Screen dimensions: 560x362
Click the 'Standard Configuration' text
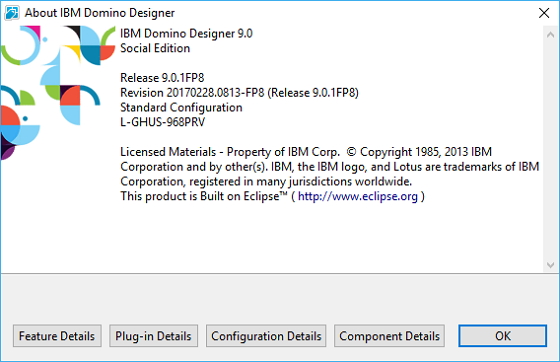pos(181,107)
